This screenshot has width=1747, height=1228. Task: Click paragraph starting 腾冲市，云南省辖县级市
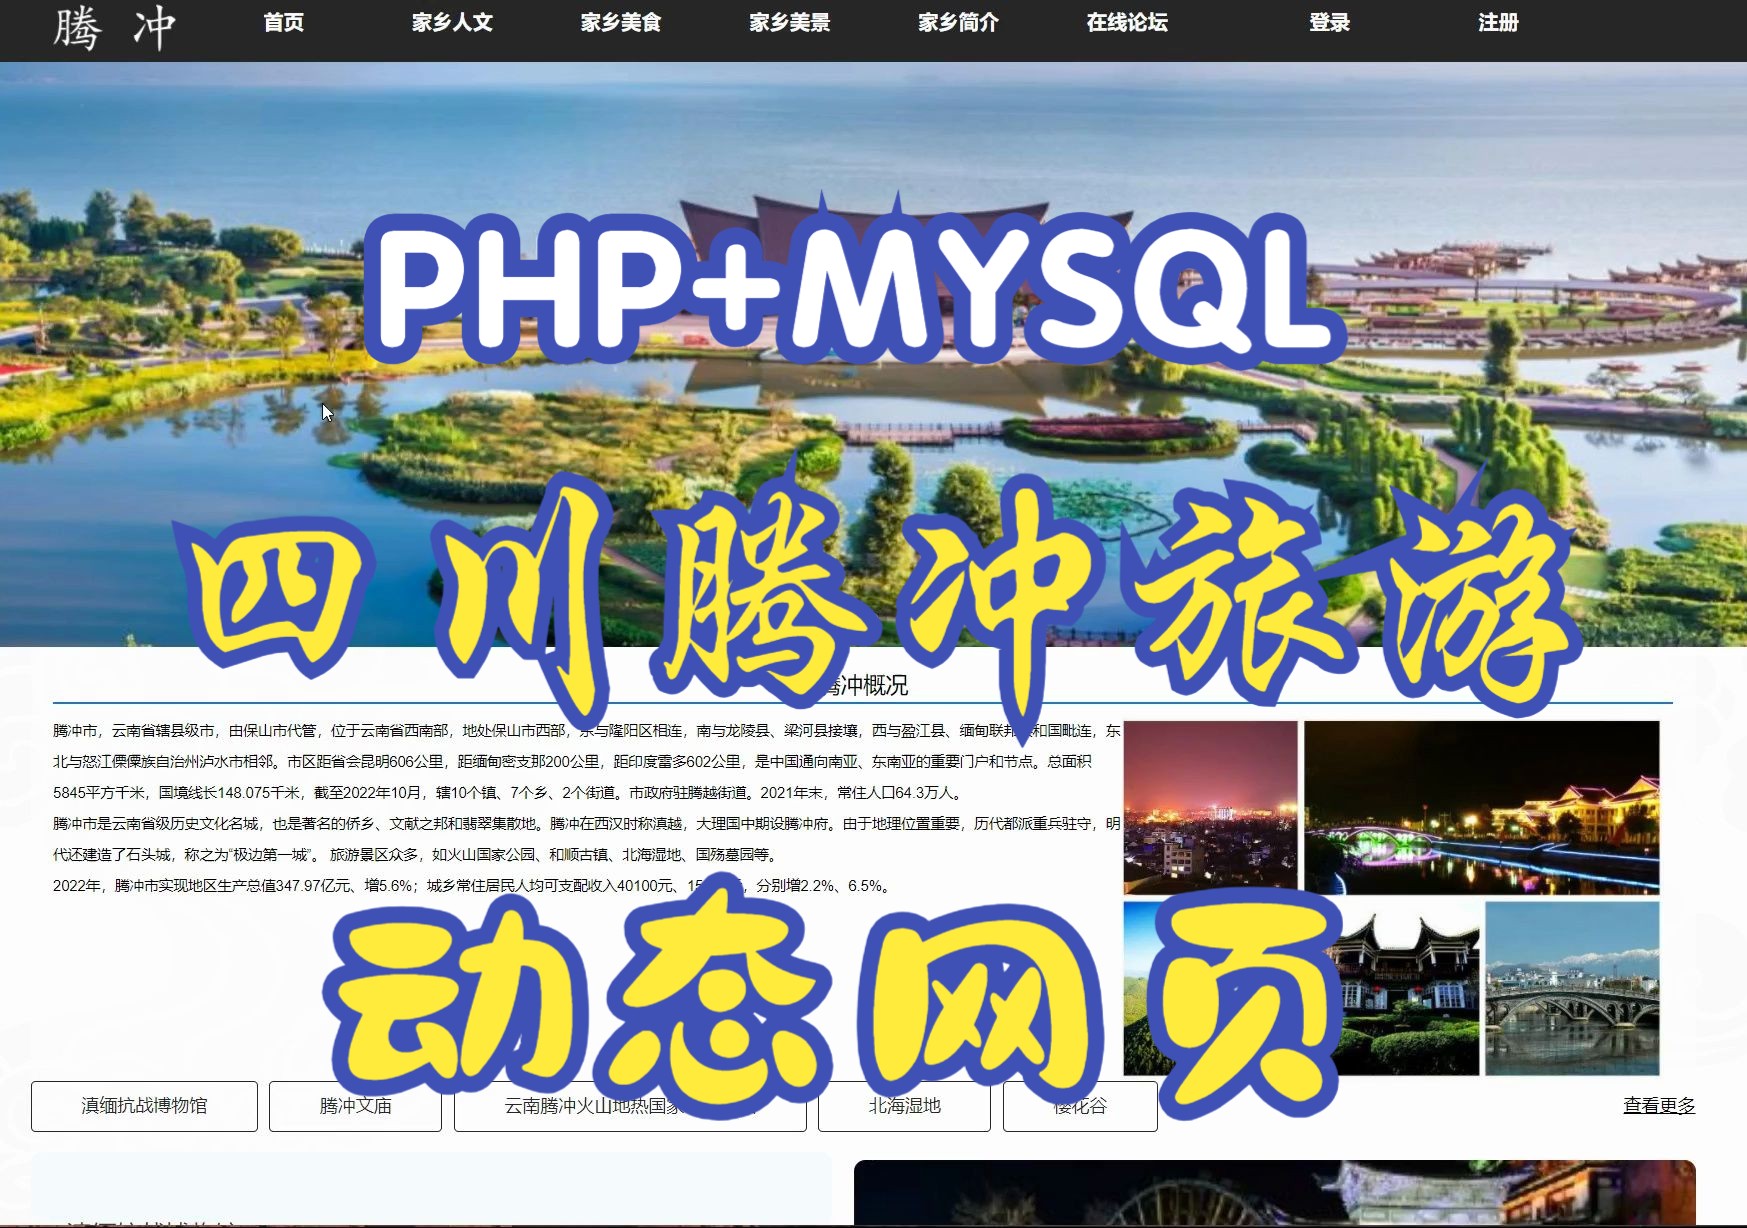(x=587, y=761)
